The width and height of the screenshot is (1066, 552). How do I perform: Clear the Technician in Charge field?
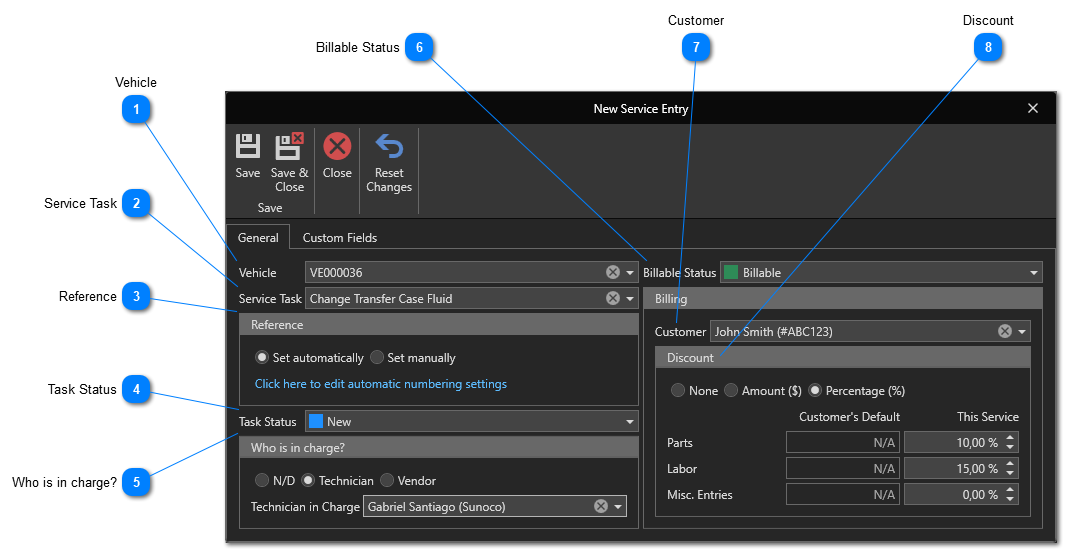tap(600, 506)
